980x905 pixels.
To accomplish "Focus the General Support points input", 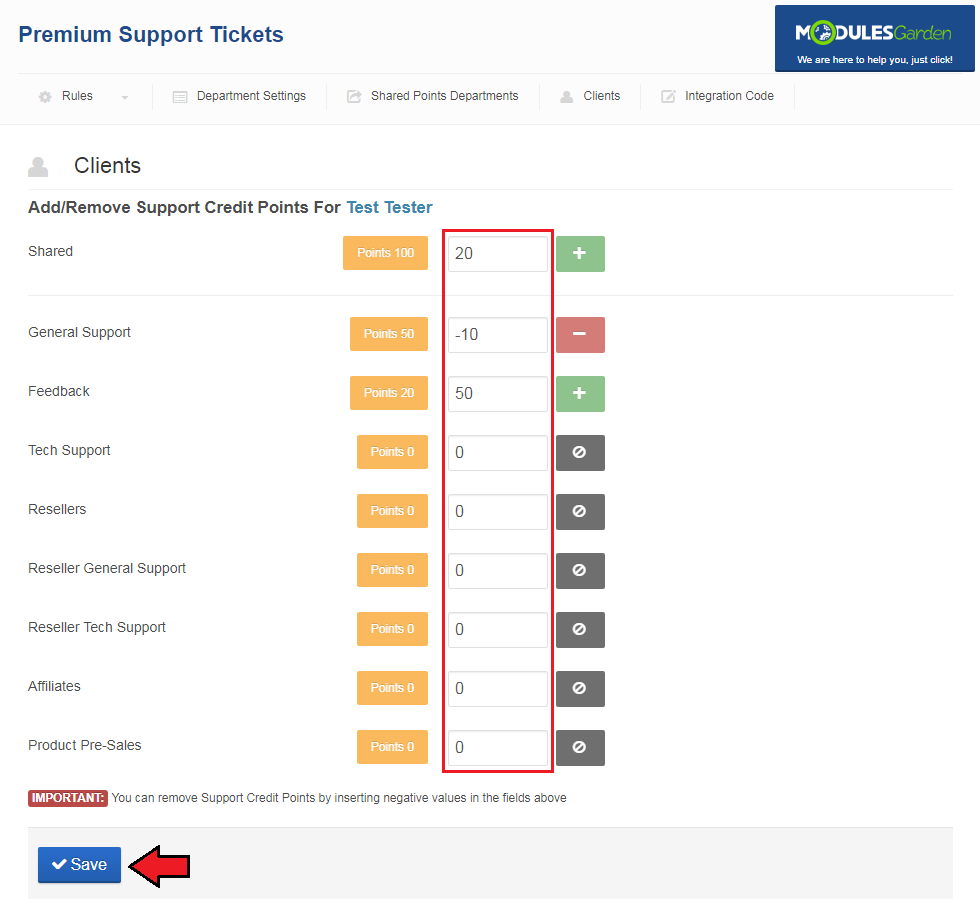I will 498,334.
